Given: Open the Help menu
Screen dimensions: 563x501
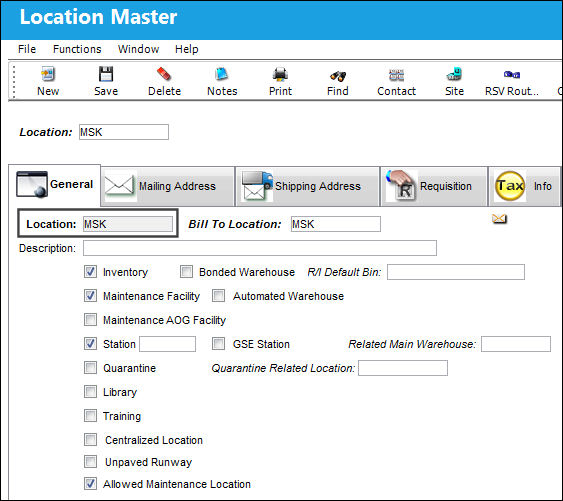Looking at the screenshot, I should pyautogui.click(x=187, y=49).
